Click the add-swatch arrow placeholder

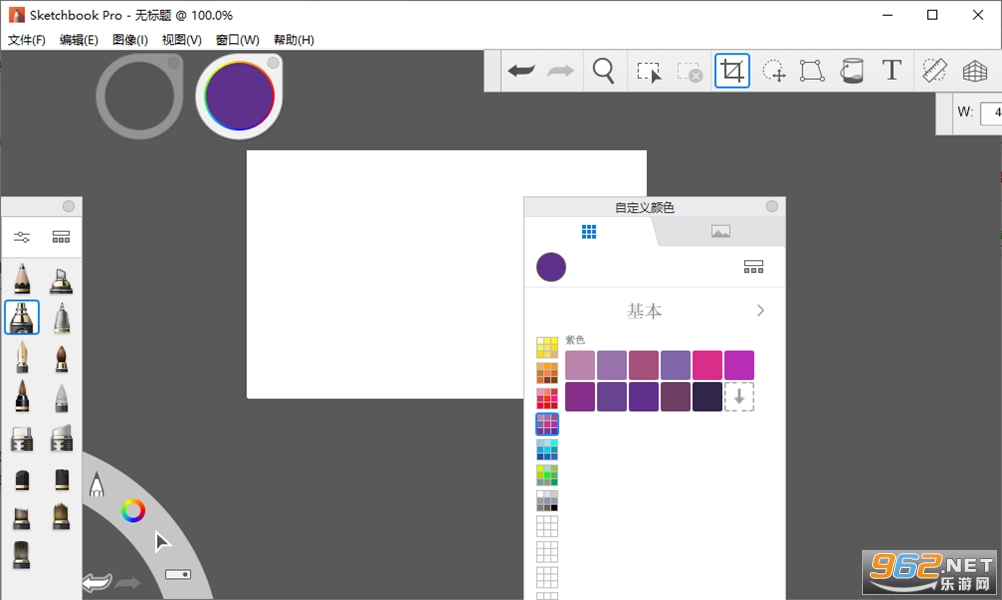(739, 397)
